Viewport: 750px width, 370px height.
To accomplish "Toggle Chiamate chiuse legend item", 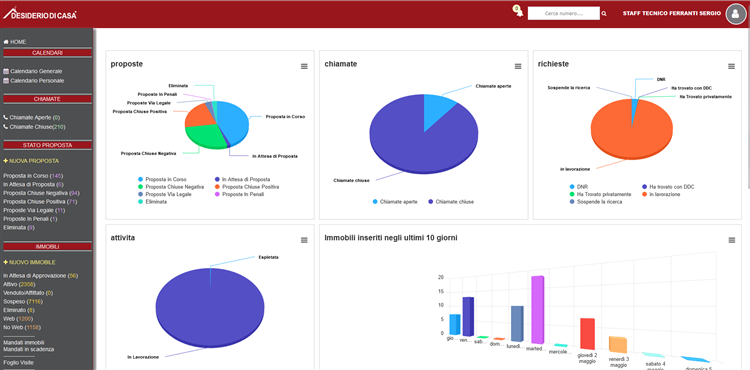I will click(x=451, y=202).
